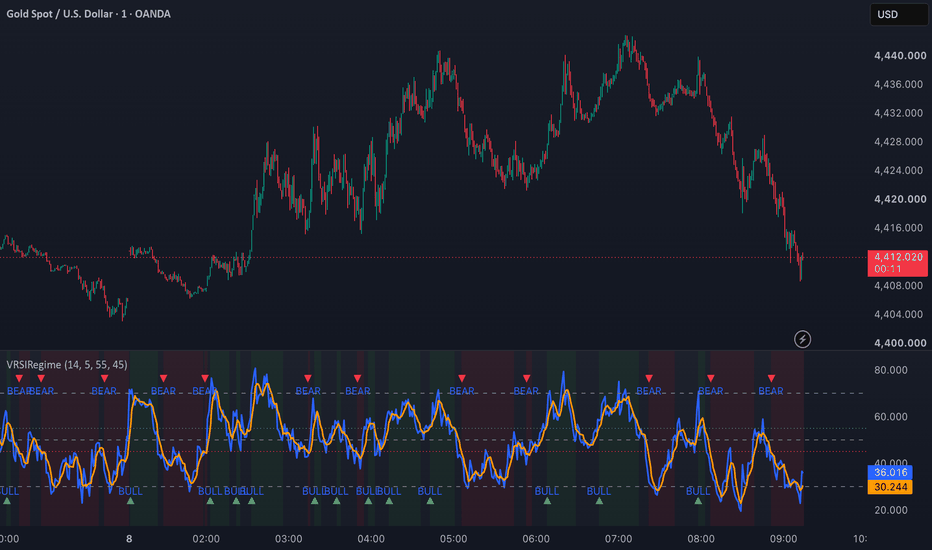Viewport: 932px width, 550px height.
Task: Click the BULL triangle marker near 08:00
Action: click(698, 501)
